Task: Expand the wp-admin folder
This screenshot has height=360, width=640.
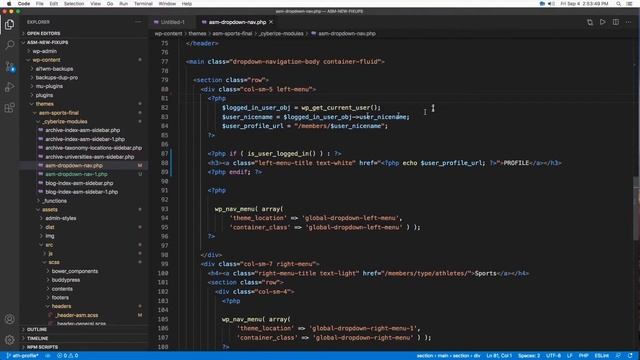Action: coord(44,51)
